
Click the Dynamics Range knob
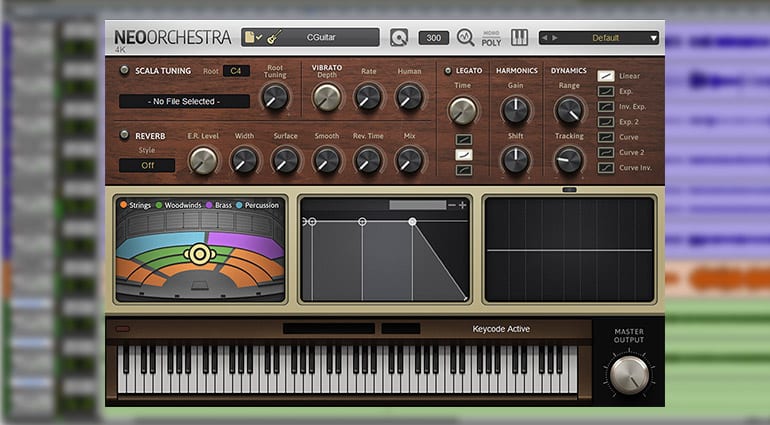click(569, 110)
